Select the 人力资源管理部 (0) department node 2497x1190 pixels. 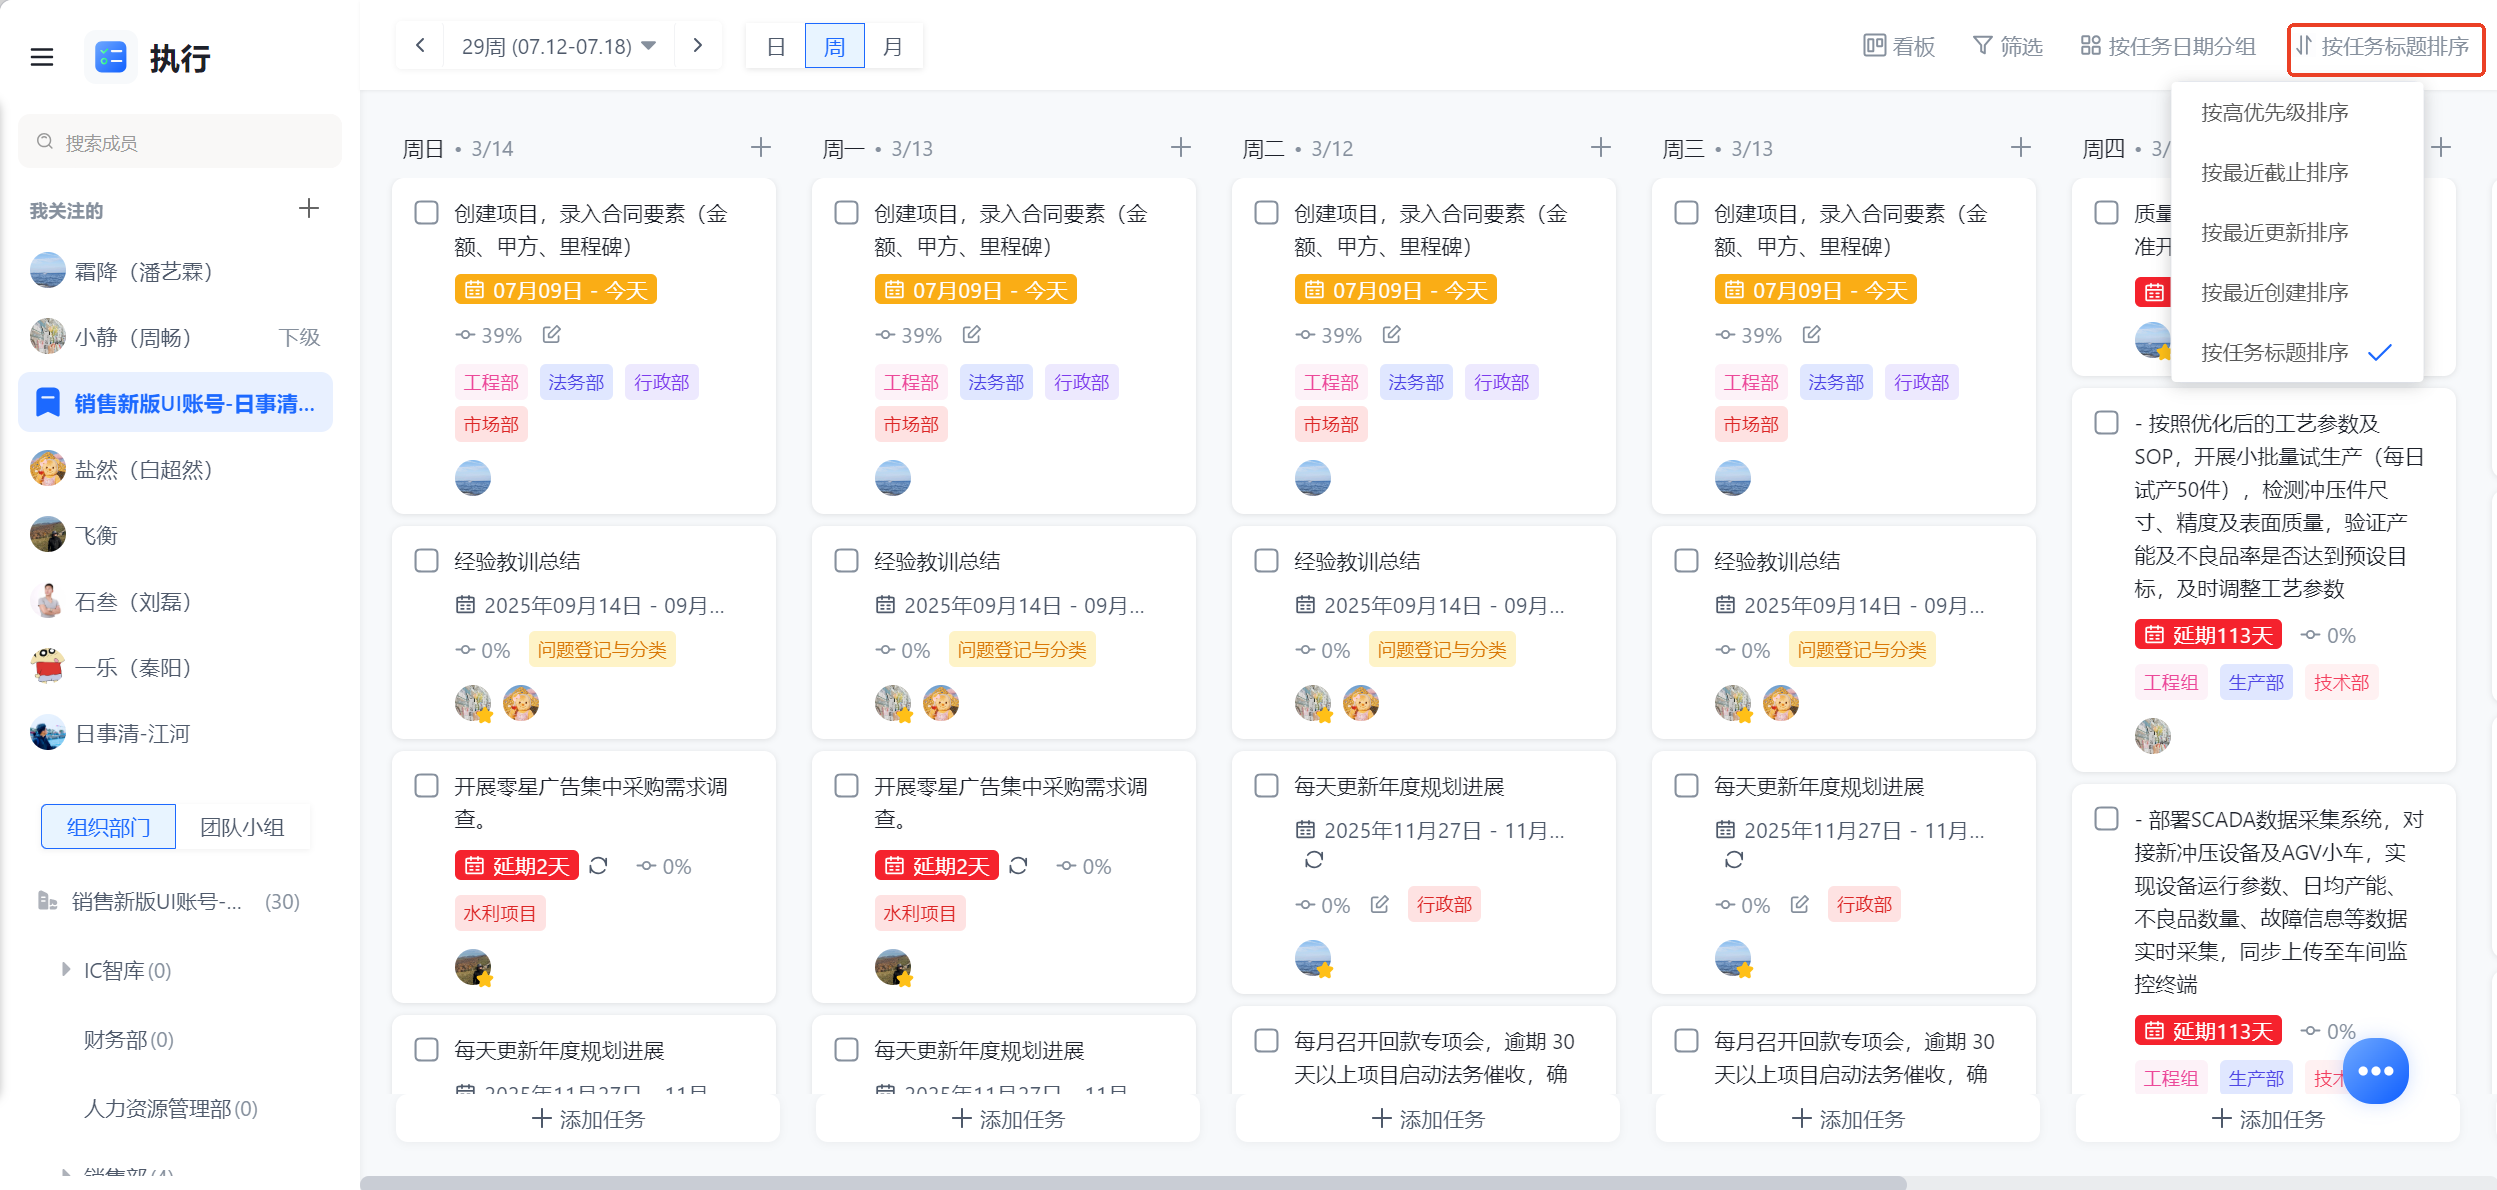click(170, 1108)
